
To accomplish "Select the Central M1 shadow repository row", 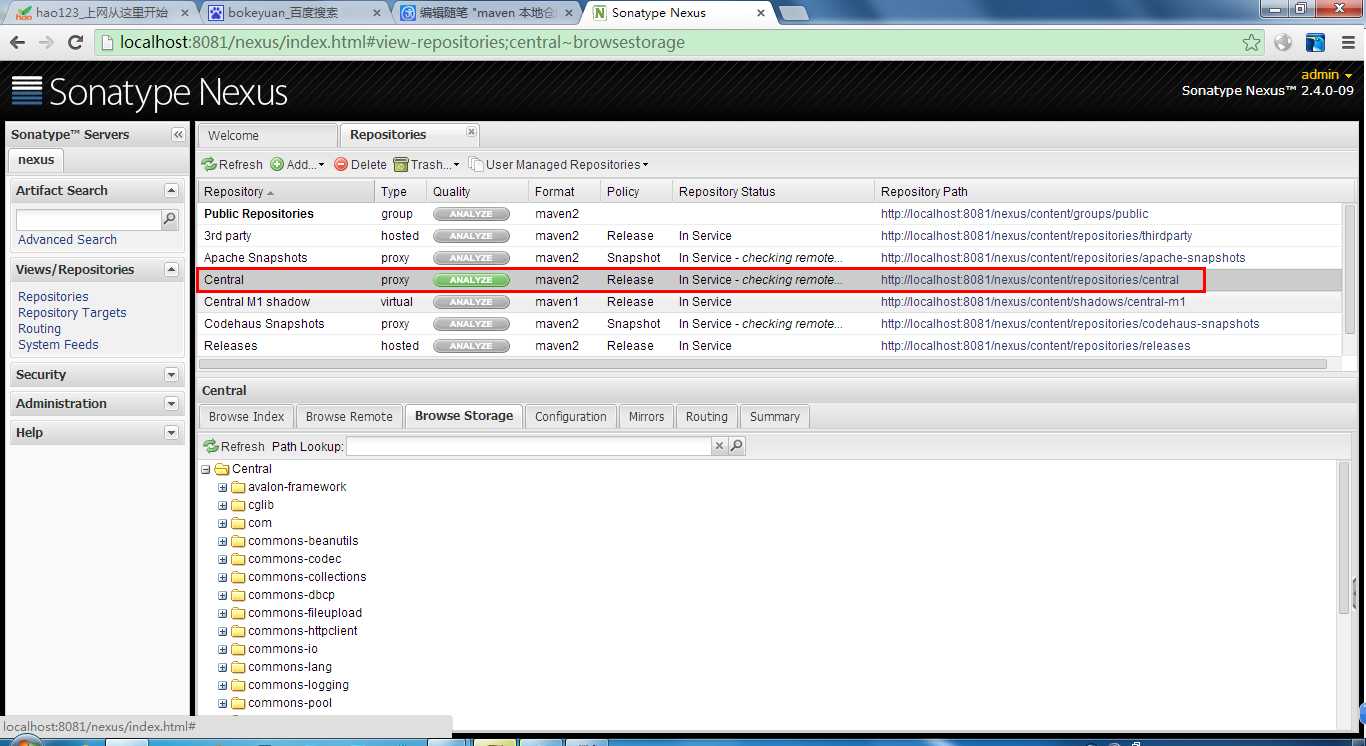I will point(770,302).
